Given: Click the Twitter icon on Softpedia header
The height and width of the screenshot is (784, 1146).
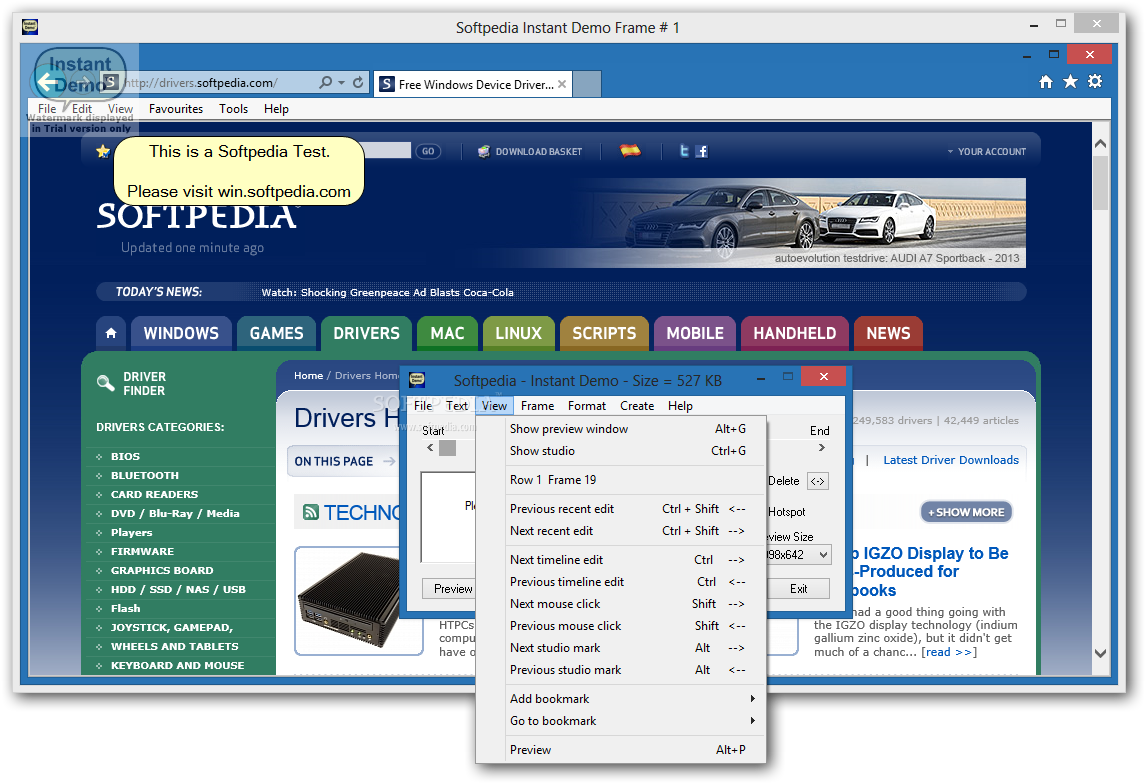Looking at the screenshot, I should click(x=684, y=151).
